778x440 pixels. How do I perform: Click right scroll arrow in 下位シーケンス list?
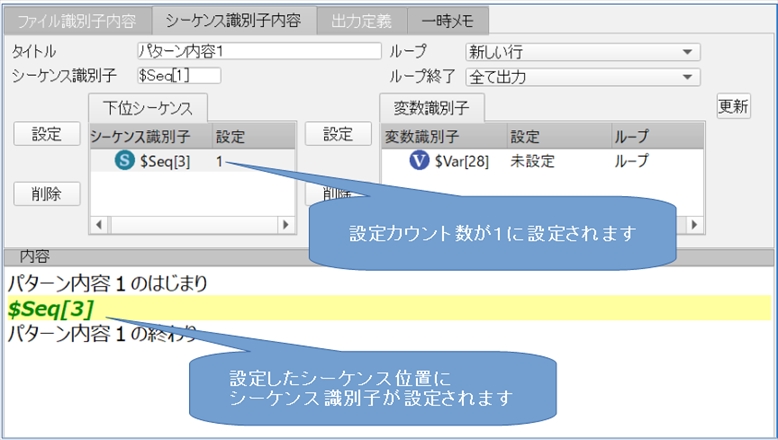coord(285,225)
